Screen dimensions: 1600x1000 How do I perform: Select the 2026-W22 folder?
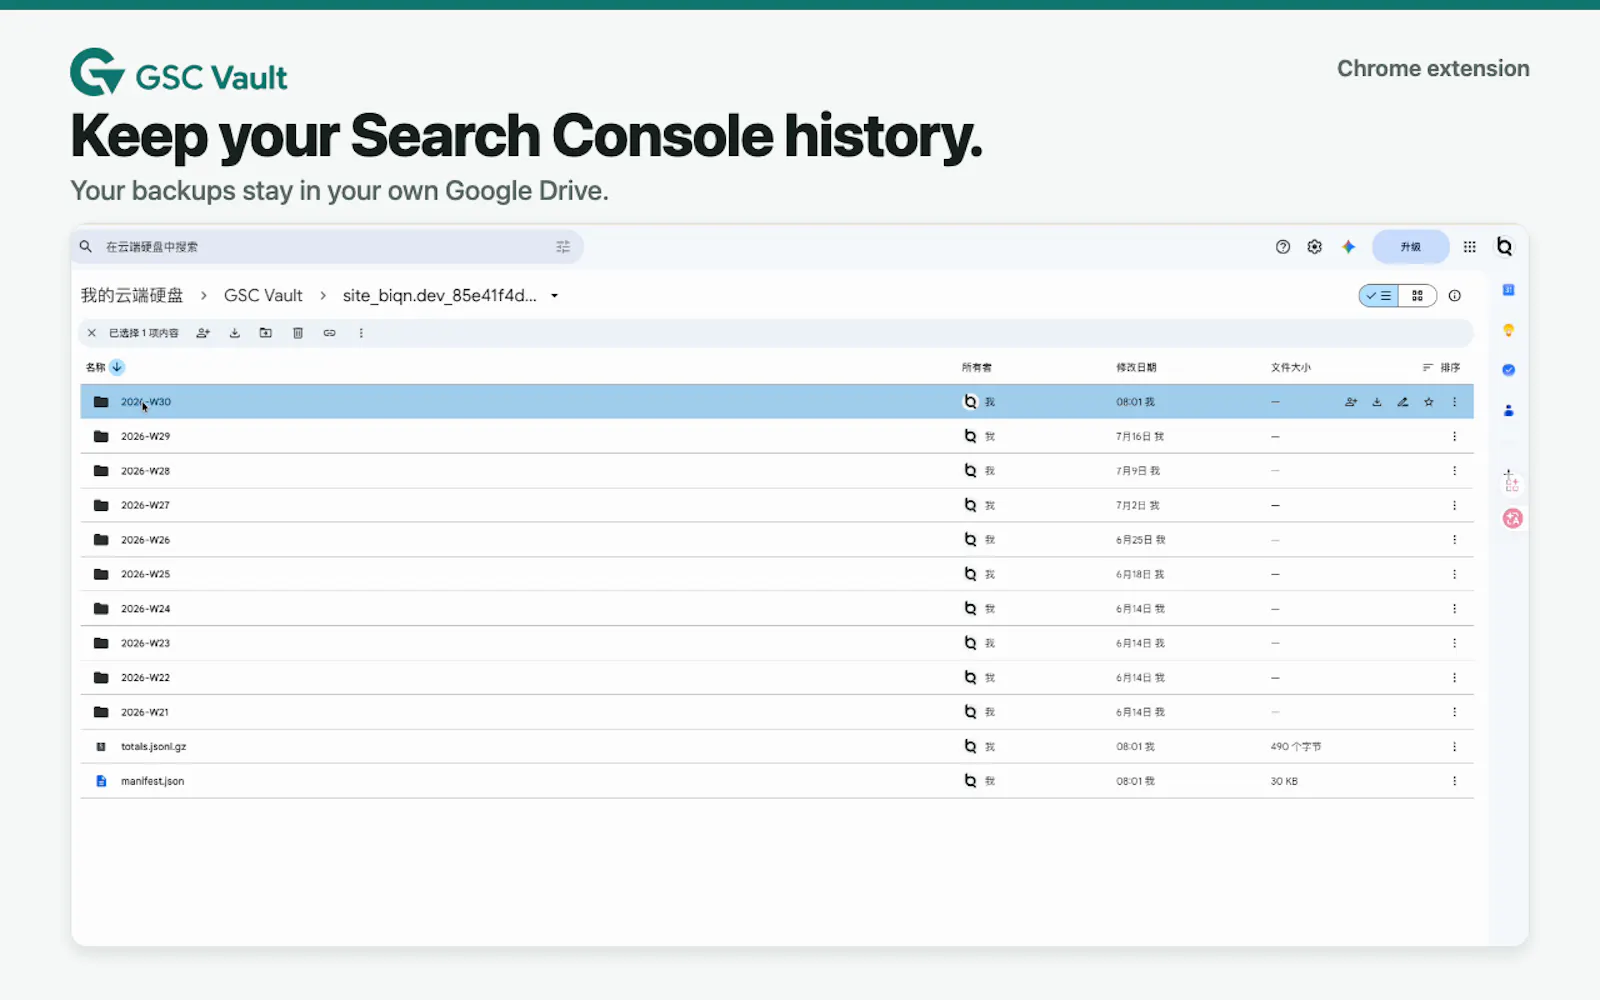(x=777, y=678)
